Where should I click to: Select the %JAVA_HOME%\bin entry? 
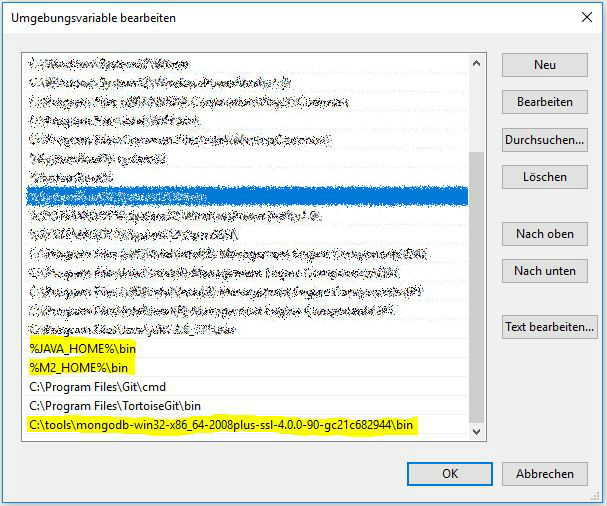83,349
